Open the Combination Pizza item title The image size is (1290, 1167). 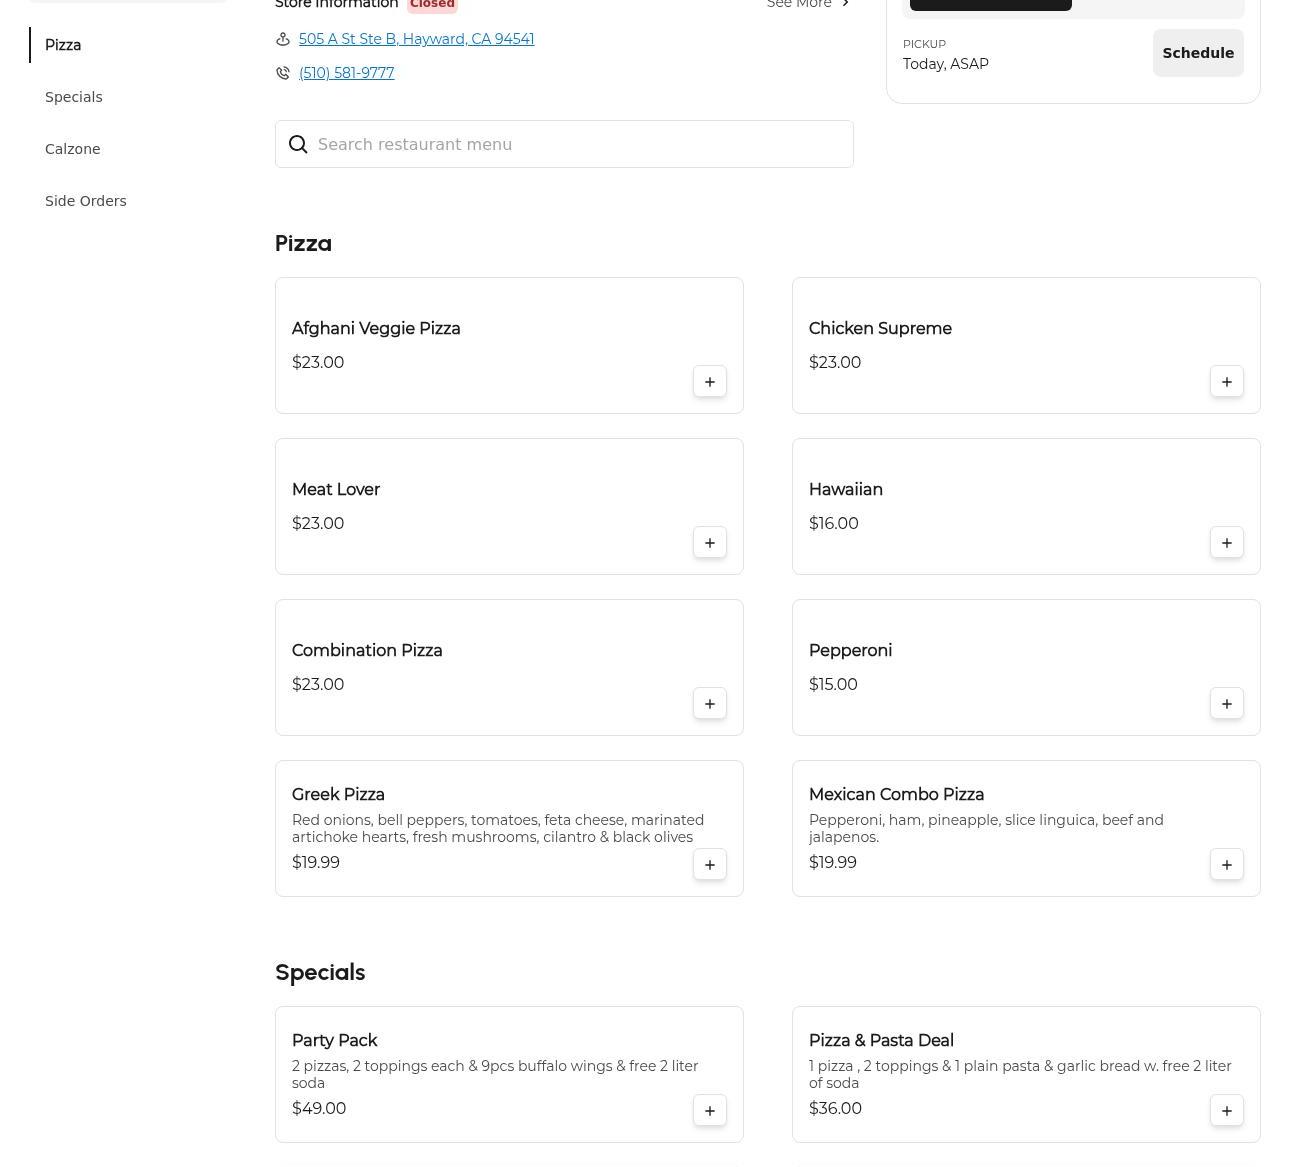tap(367, 651)
